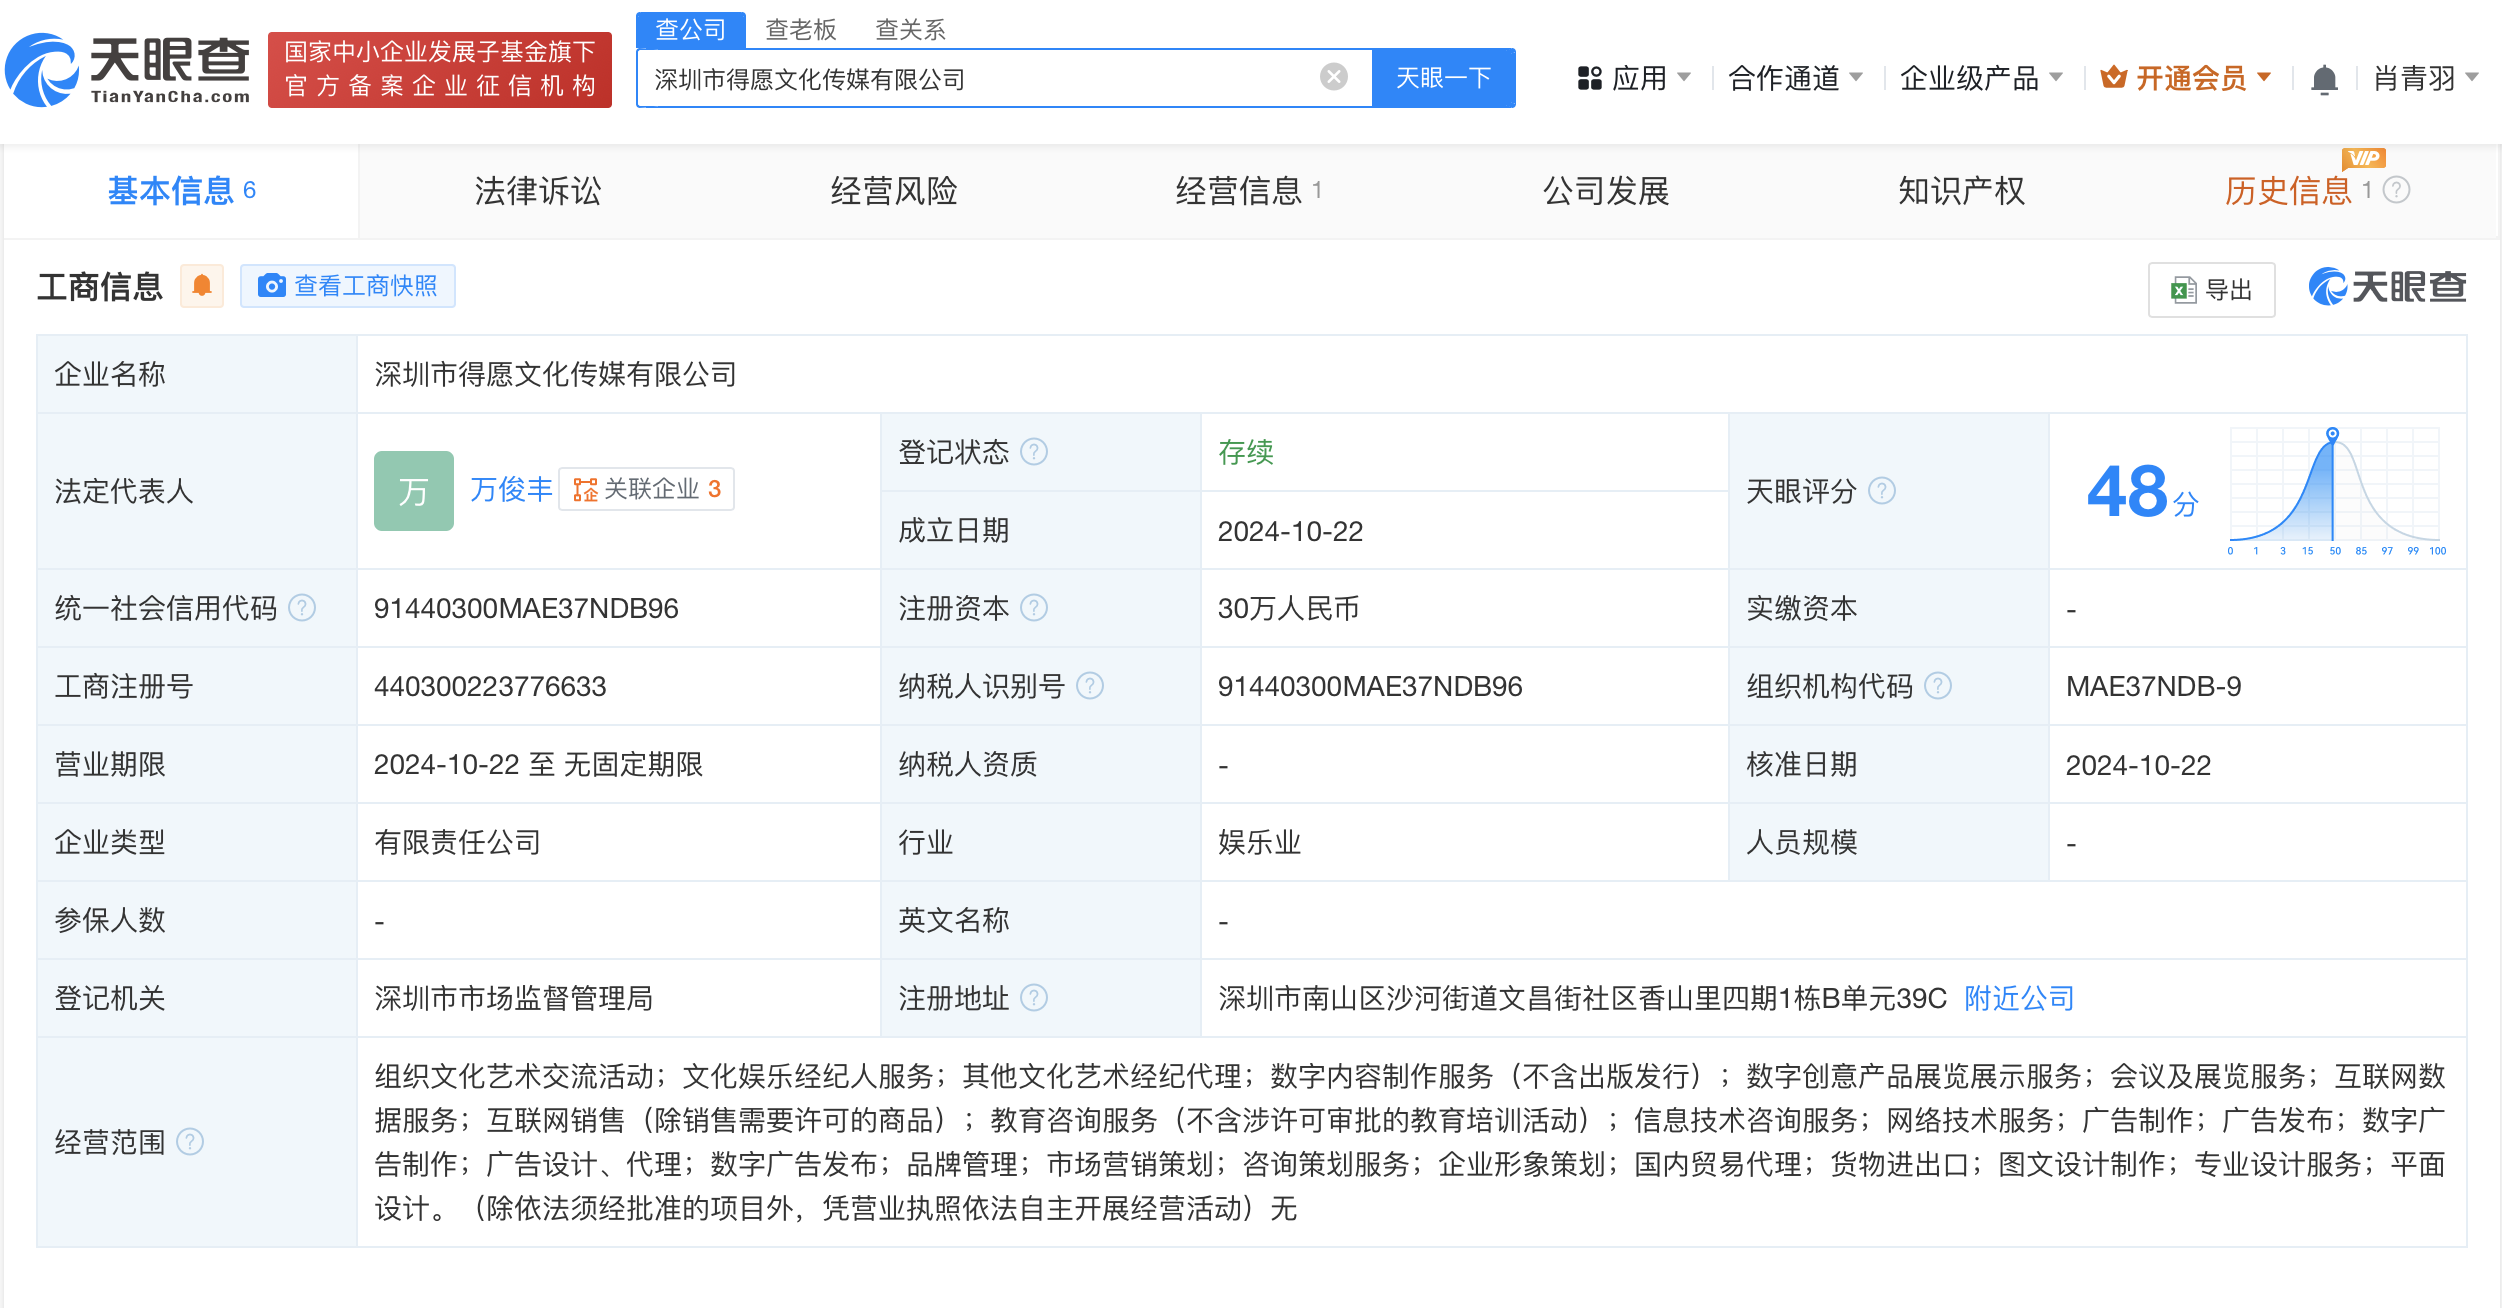Expand the 企业级产品 dropdown
The height and width of the screenshot is (1308, 2502).
click(1981, 78)
